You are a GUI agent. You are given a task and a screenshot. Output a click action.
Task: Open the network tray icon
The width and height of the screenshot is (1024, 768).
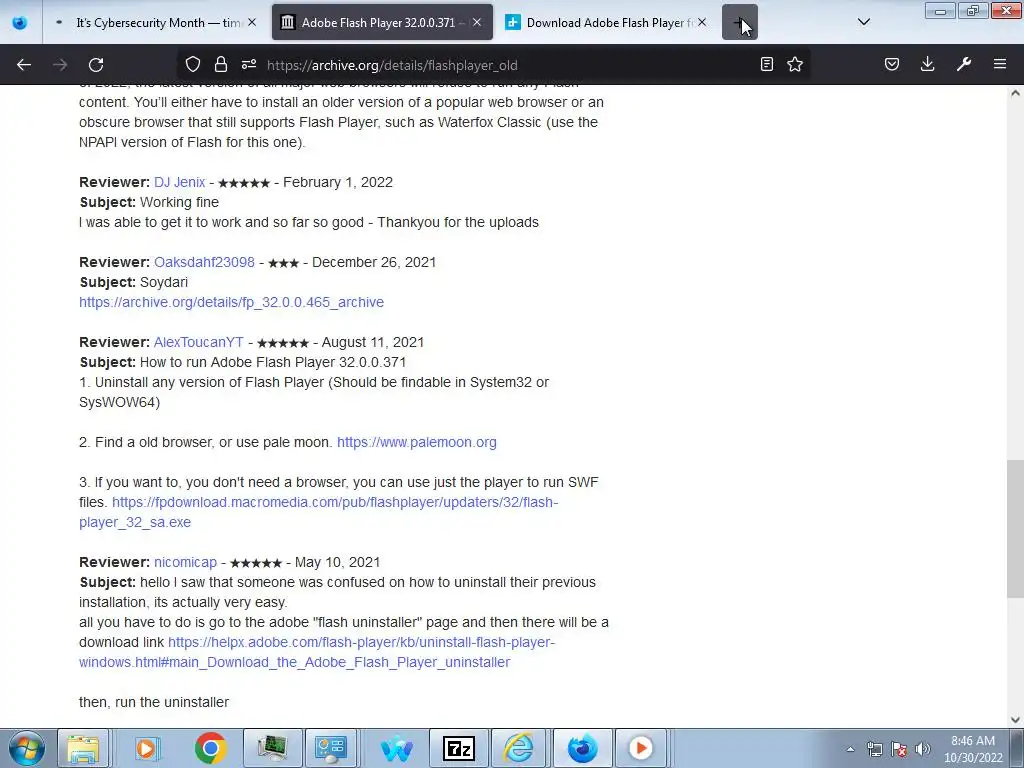(x=874, y=749)
